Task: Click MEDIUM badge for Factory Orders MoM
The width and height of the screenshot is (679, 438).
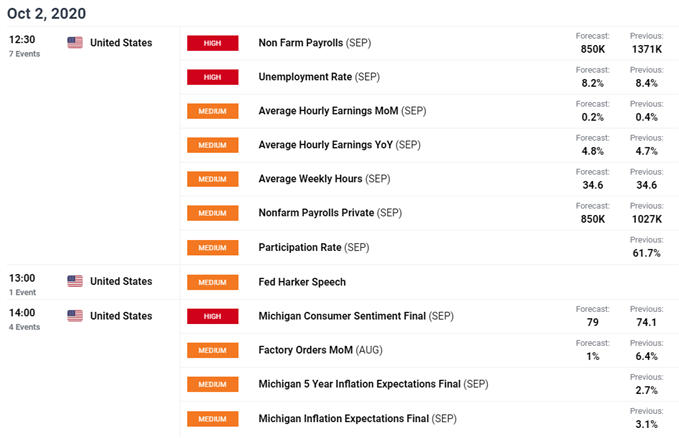Action: 212,350
